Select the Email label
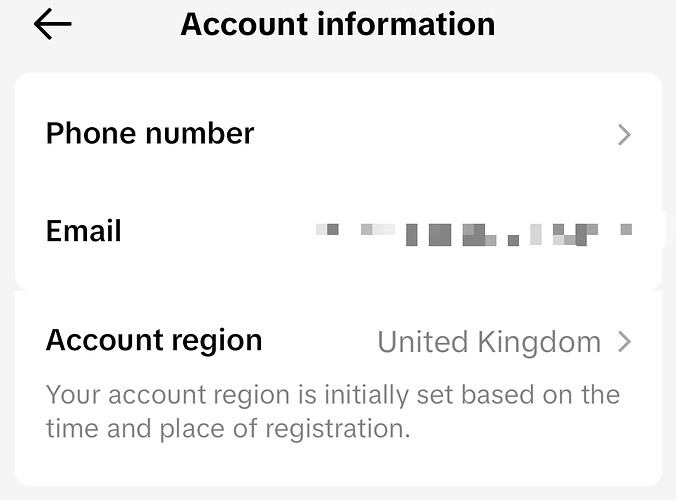This screenshot has height=500, width=676. click(x=83, y=232)
